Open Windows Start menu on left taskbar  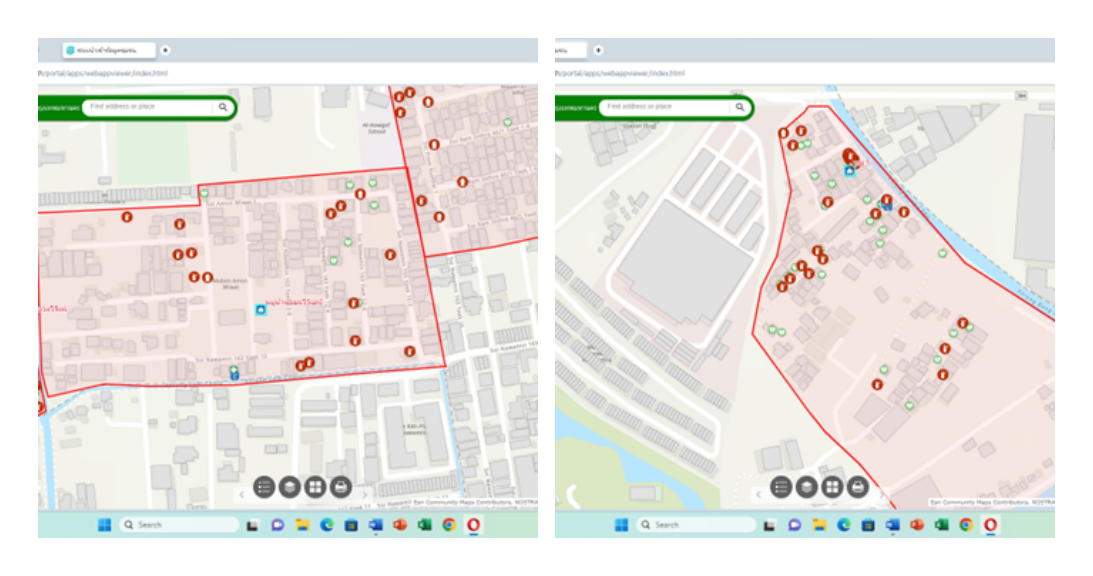pyautogui.click(x=103, y=524)
